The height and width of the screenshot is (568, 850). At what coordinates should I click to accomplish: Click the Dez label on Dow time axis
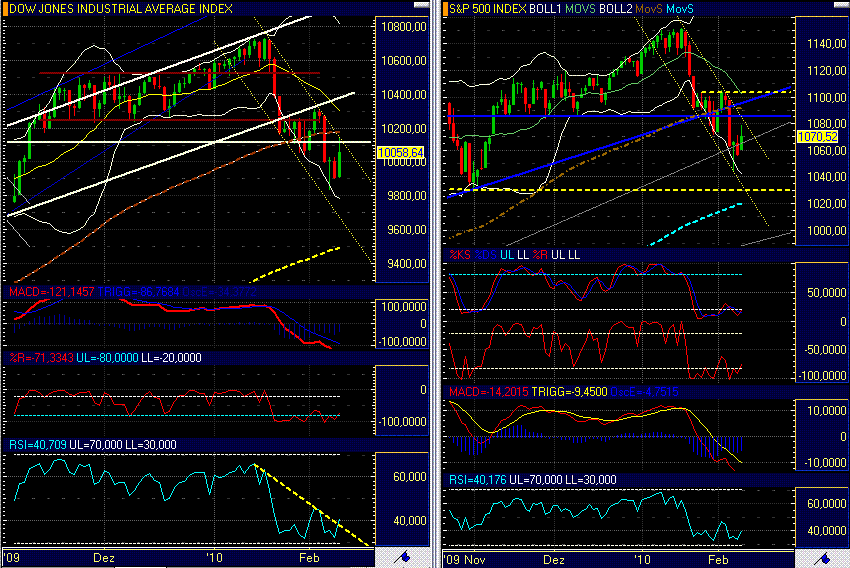pos(104,558)
